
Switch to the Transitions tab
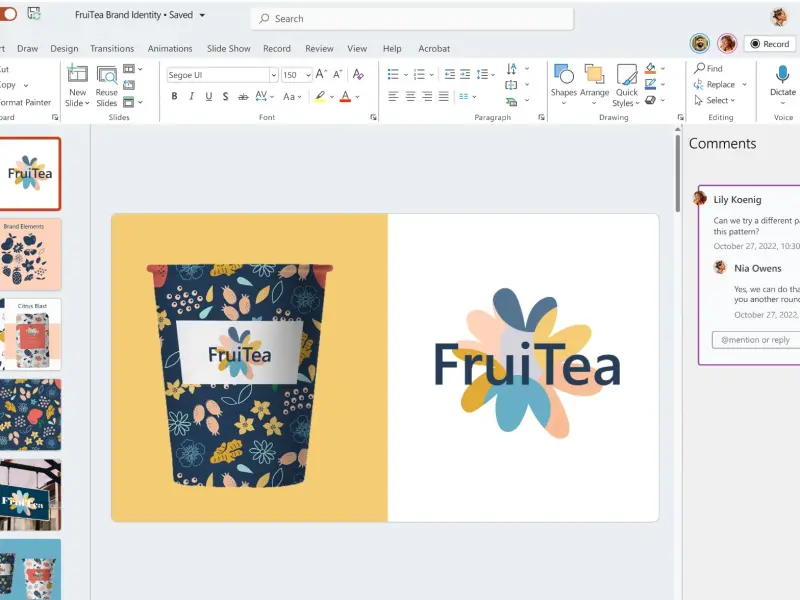tap(112, 48)
